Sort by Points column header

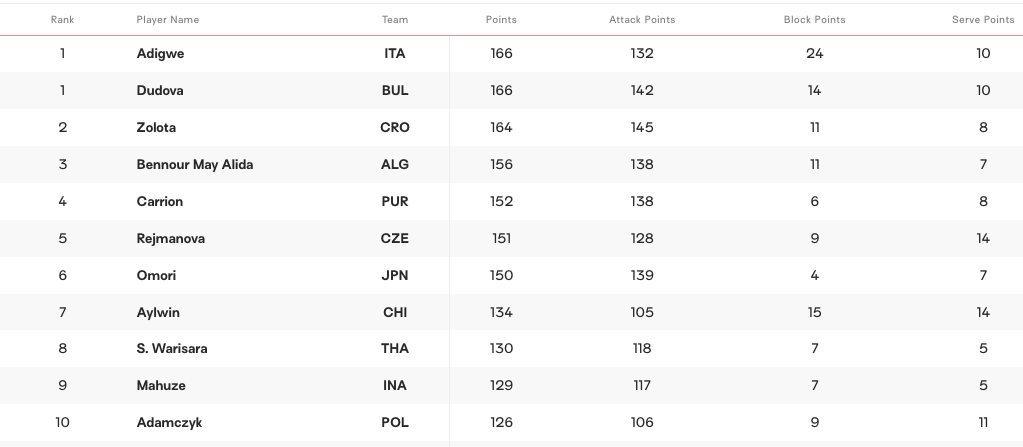501,20
